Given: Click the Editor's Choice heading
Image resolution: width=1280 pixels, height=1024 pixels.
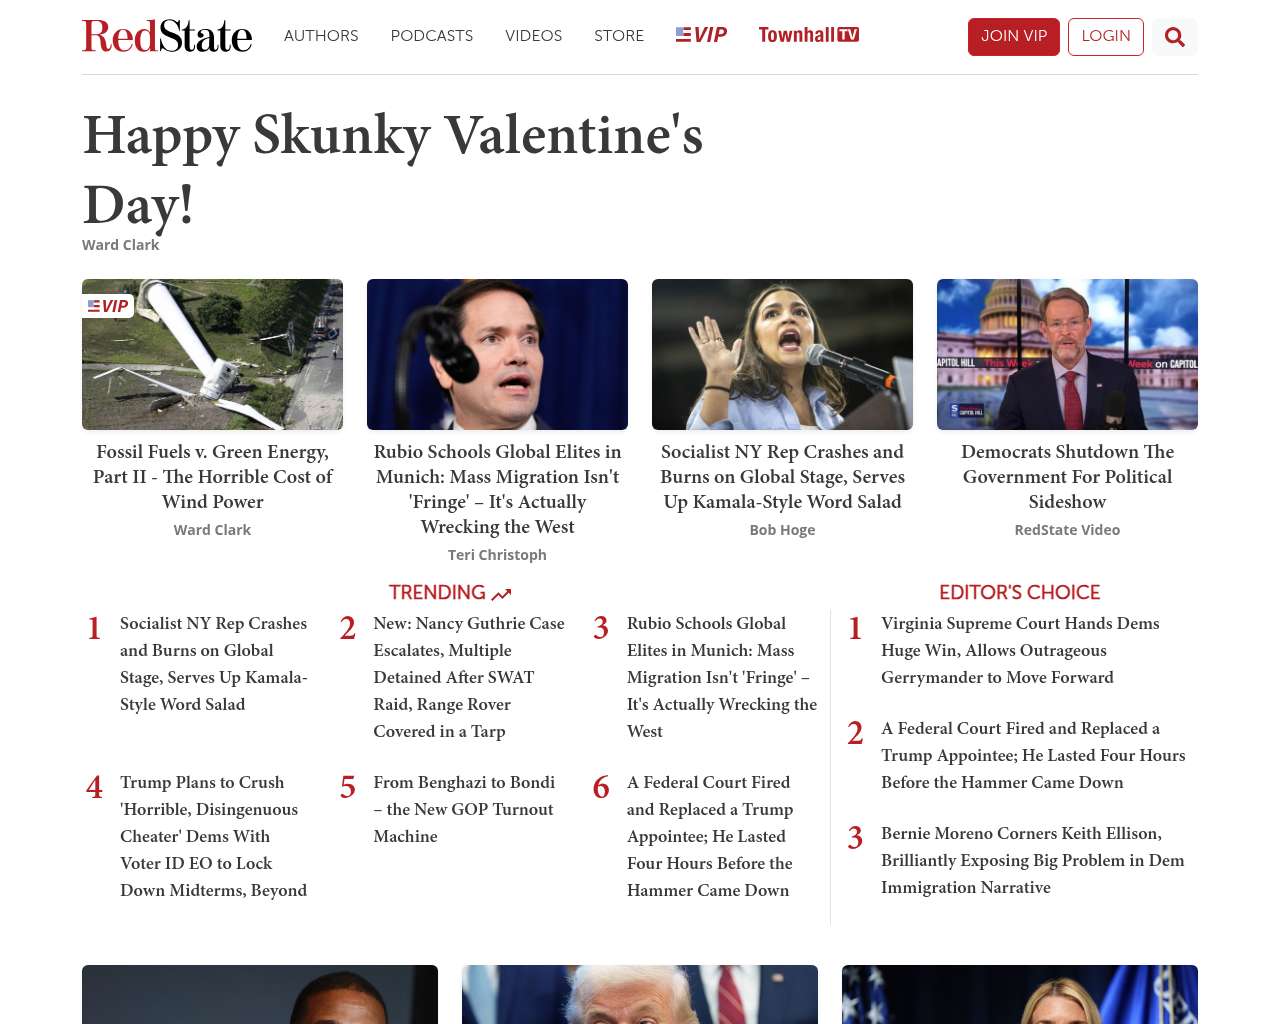Looking at the screenshot, I should pyautogui.click(x=1019, y=593).
